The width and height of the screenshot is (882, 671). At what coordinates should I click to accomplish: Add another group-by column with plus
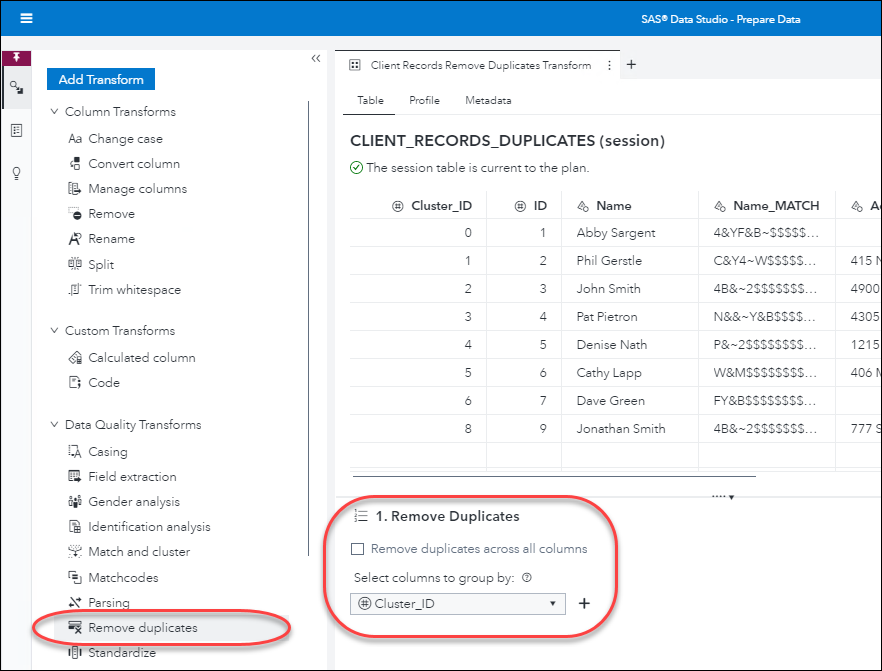click(585, 603)
